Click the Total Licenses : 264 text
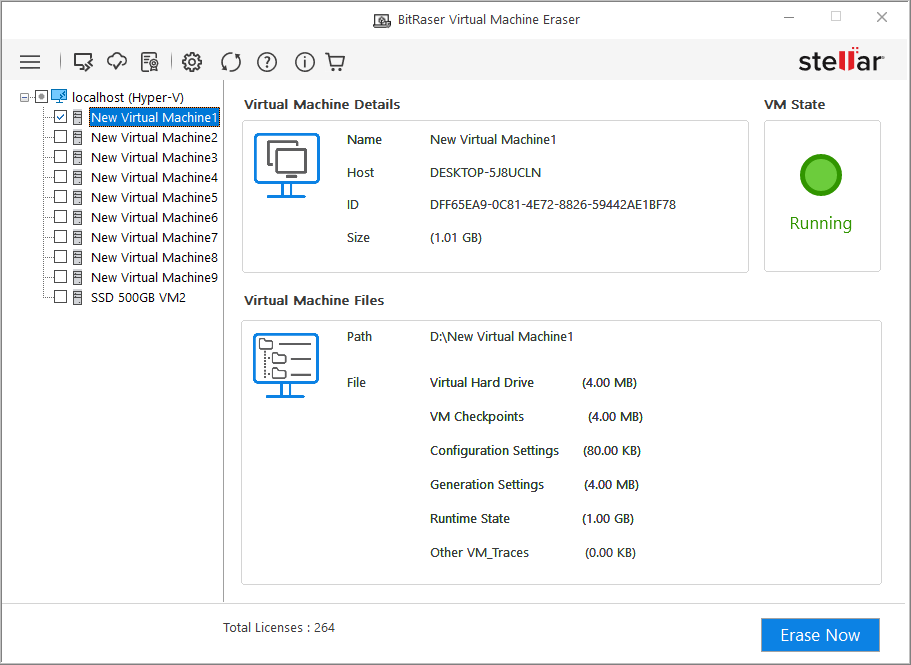 pyautogui.click(x=279, y=628)
